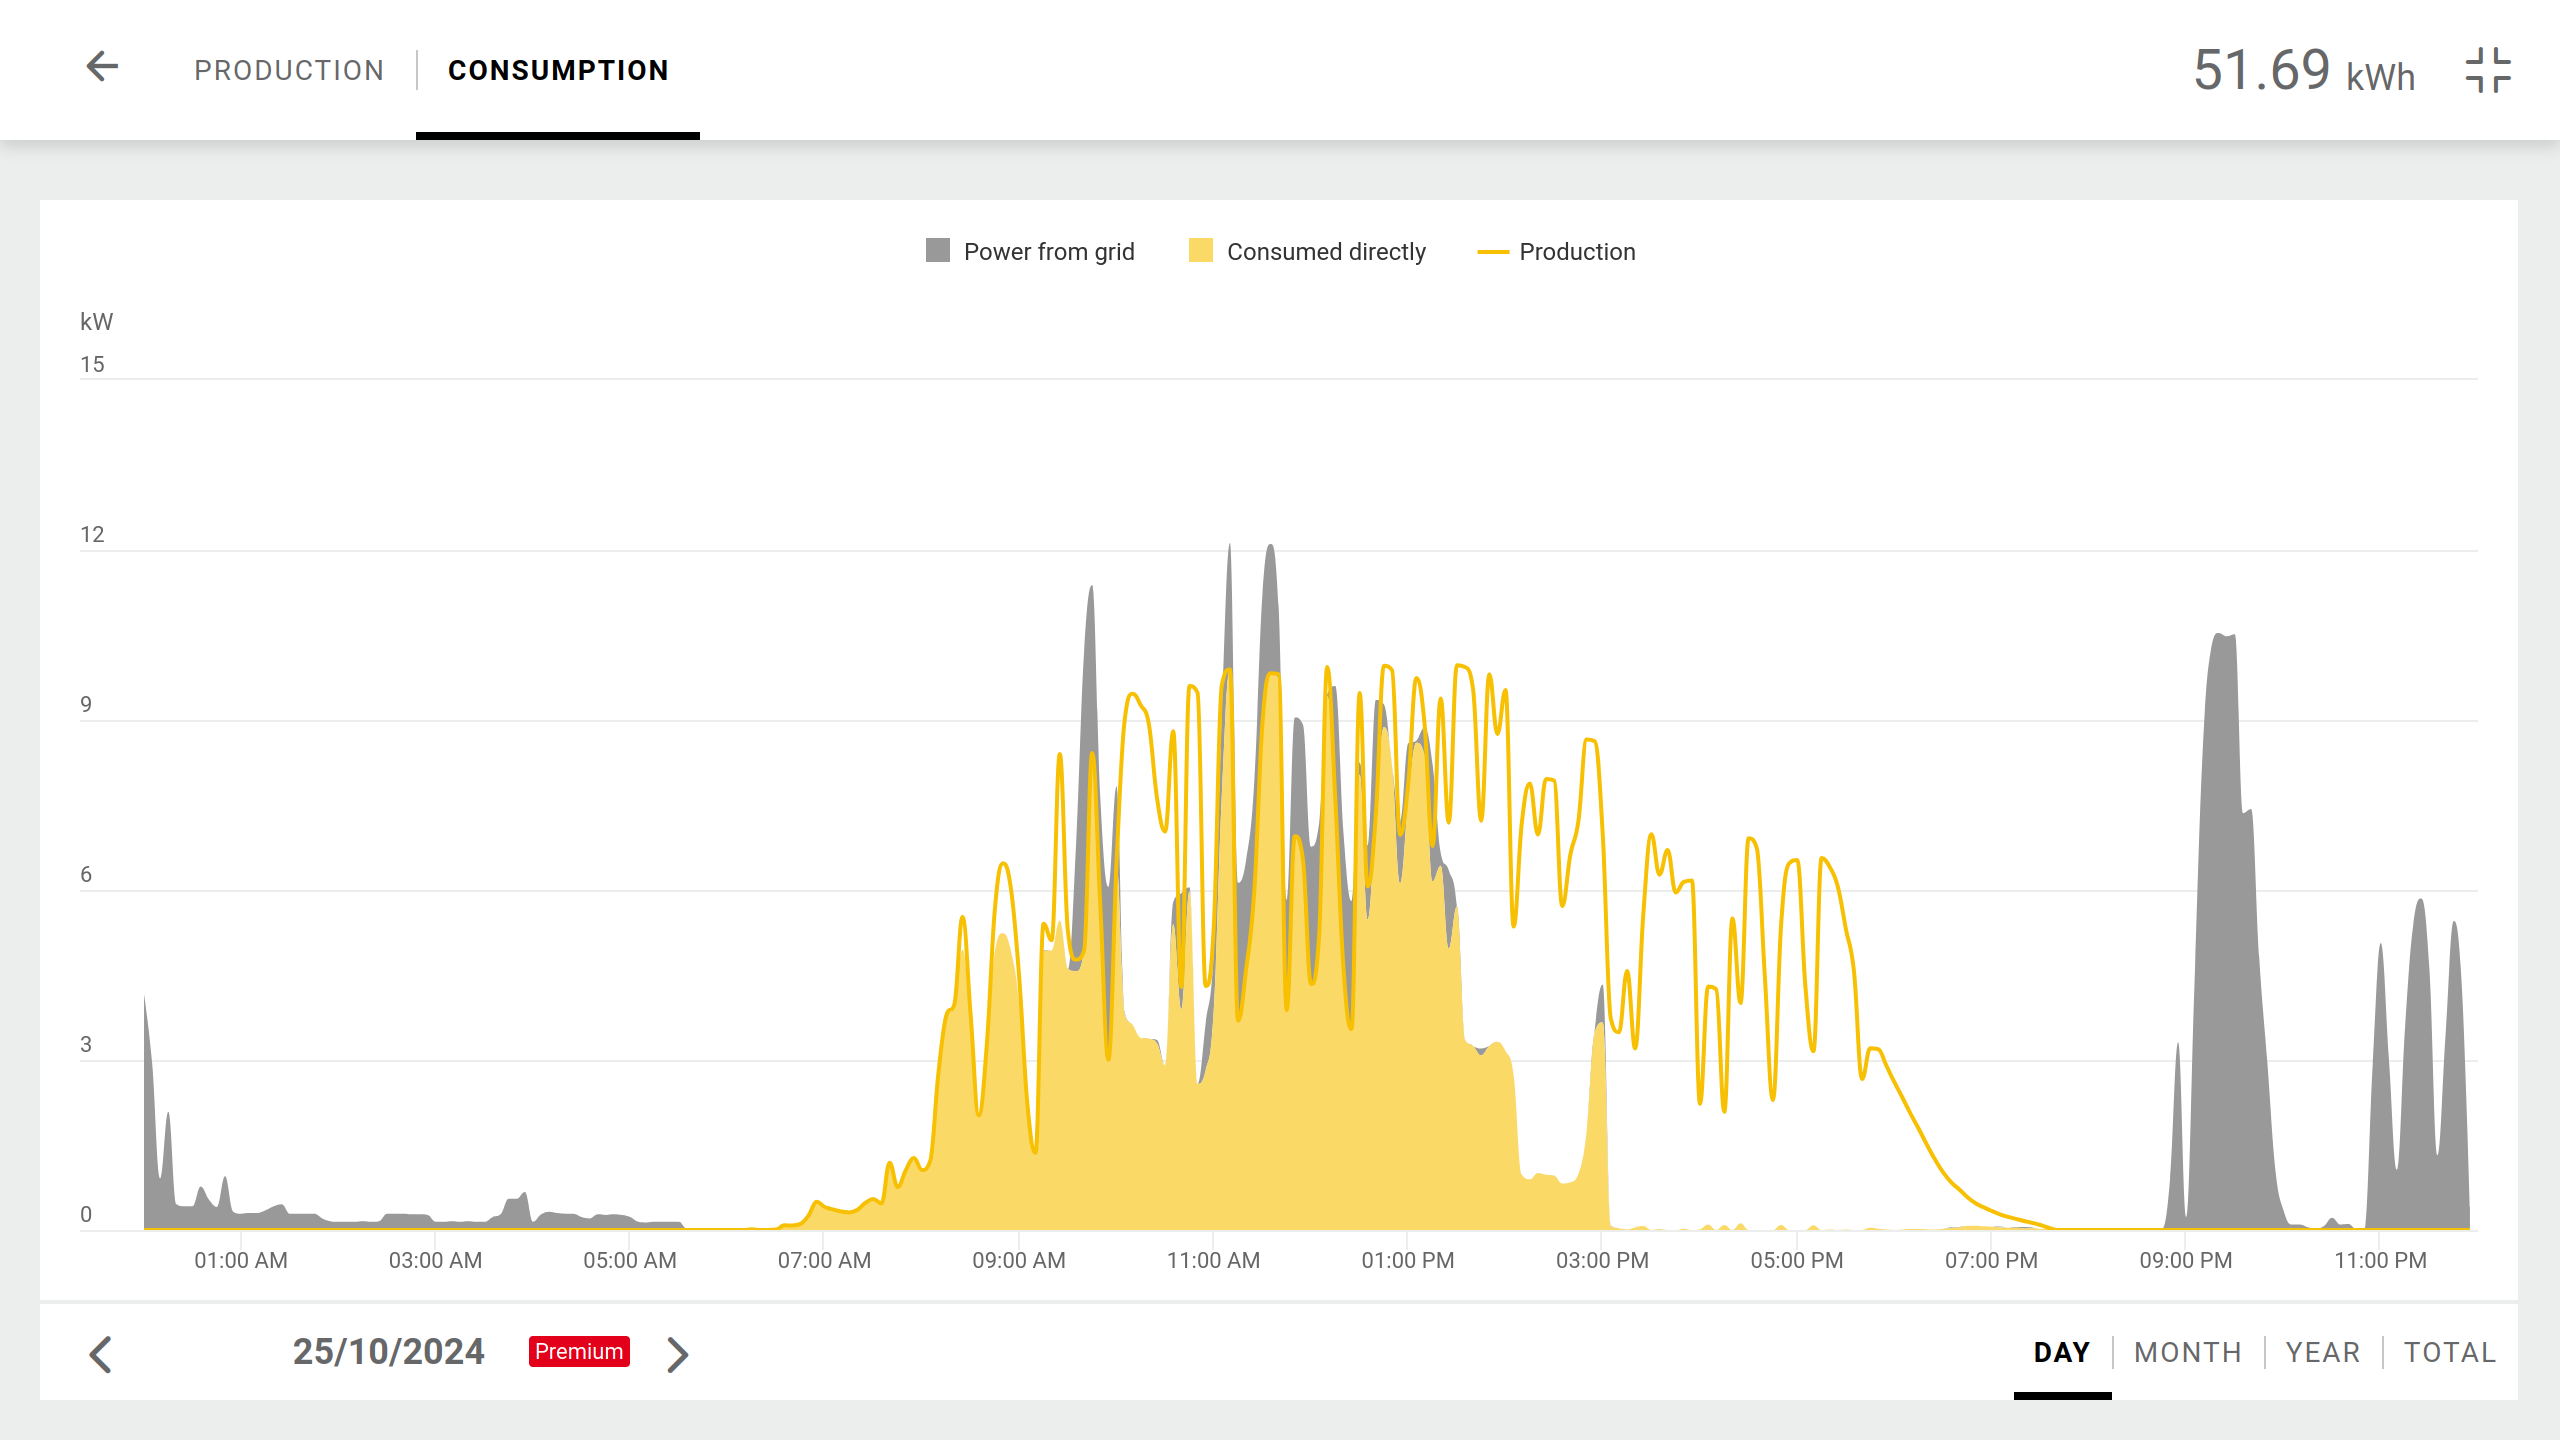The width and height of the screenshot is (2560, 1440).
Task: Go back using the top-left arrow
Action: tap(102, 67)
